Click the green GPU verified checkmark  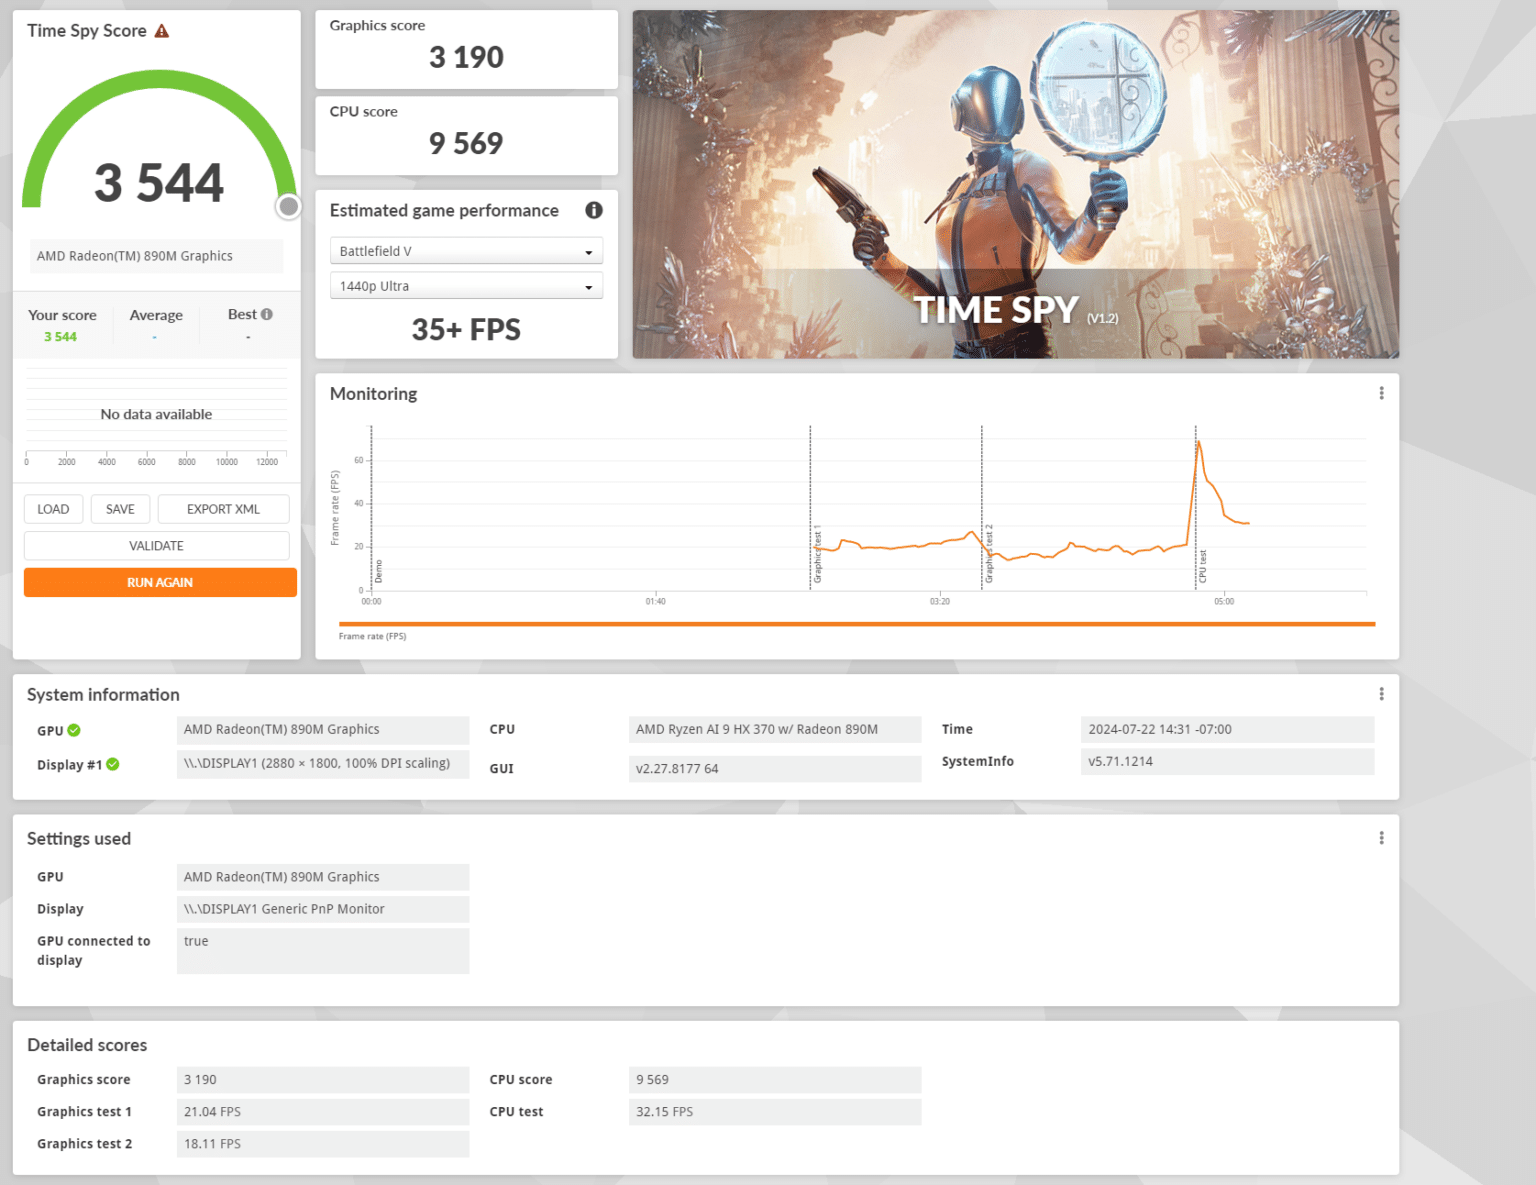click(x=74, y=730)
